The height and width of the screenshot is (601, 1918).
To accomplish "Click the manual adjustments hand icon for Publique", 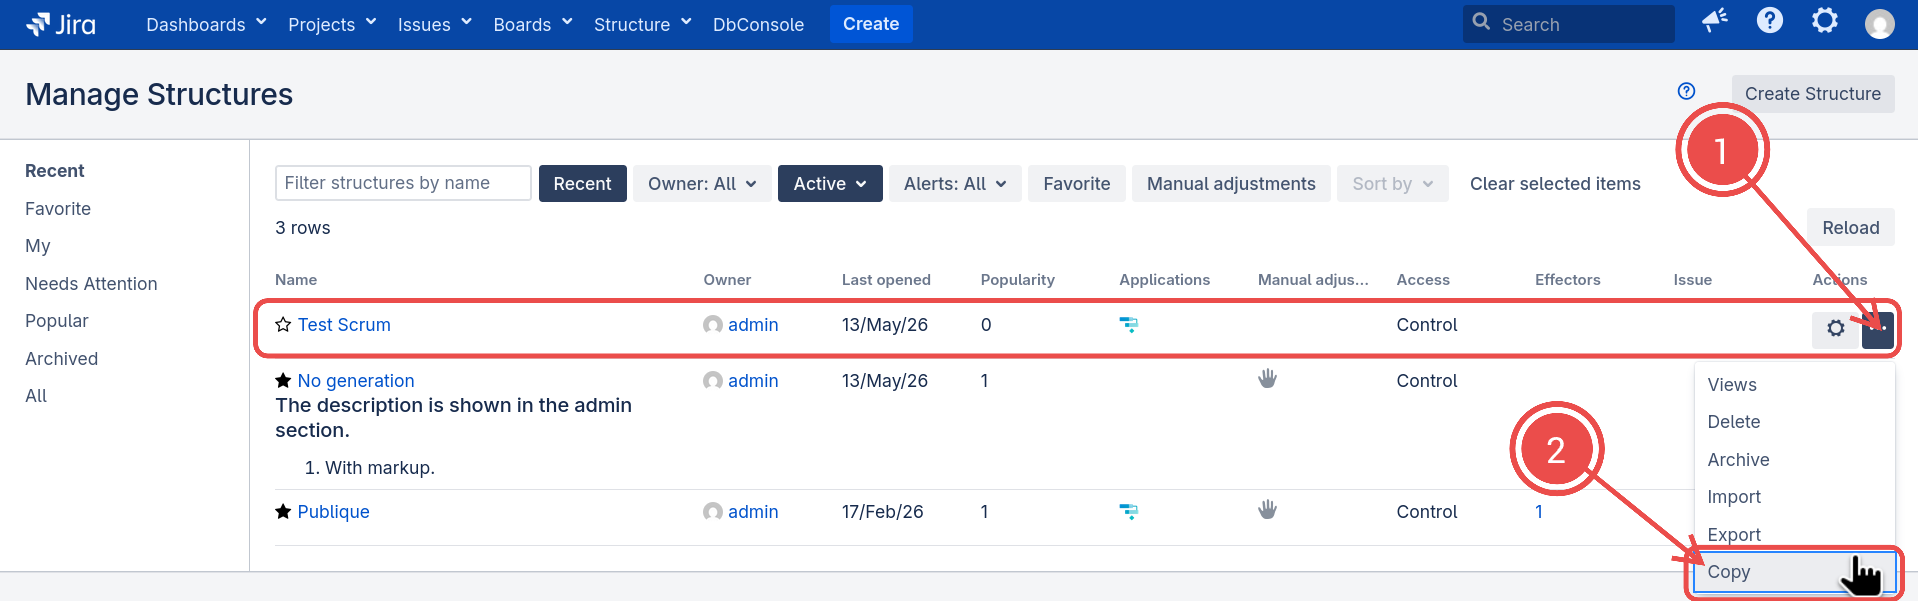I will click(x=1267, y=510).
